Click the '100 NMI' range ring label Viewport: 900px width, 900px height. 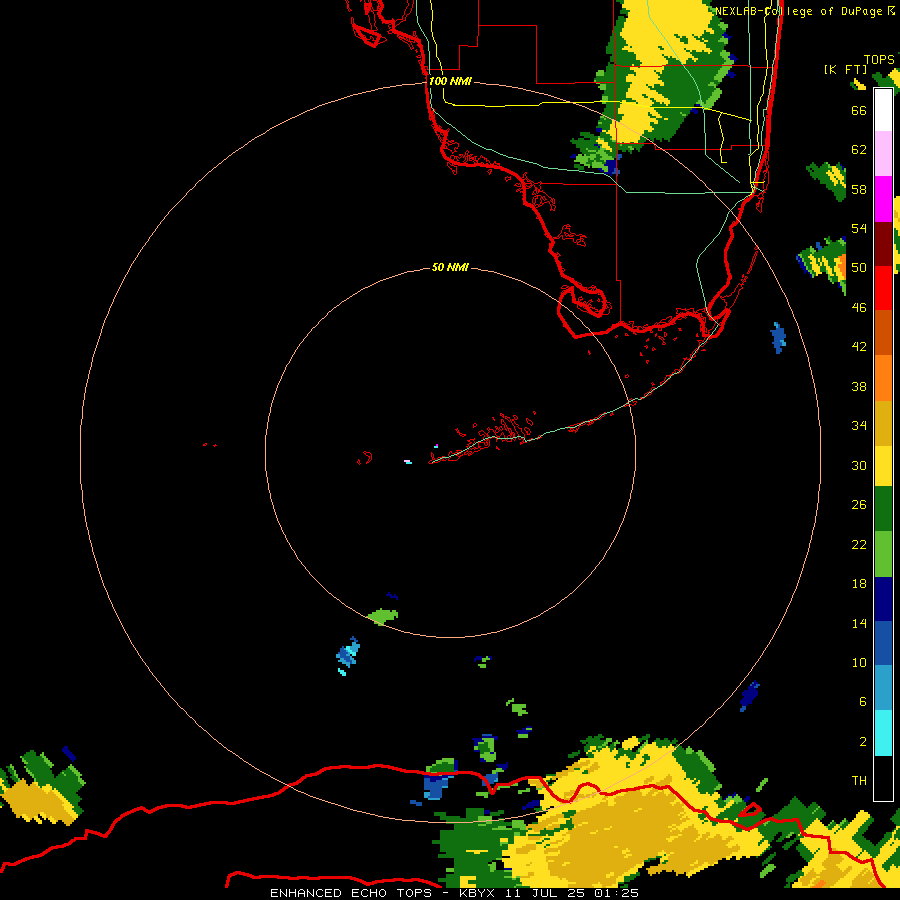pos(450,81)
